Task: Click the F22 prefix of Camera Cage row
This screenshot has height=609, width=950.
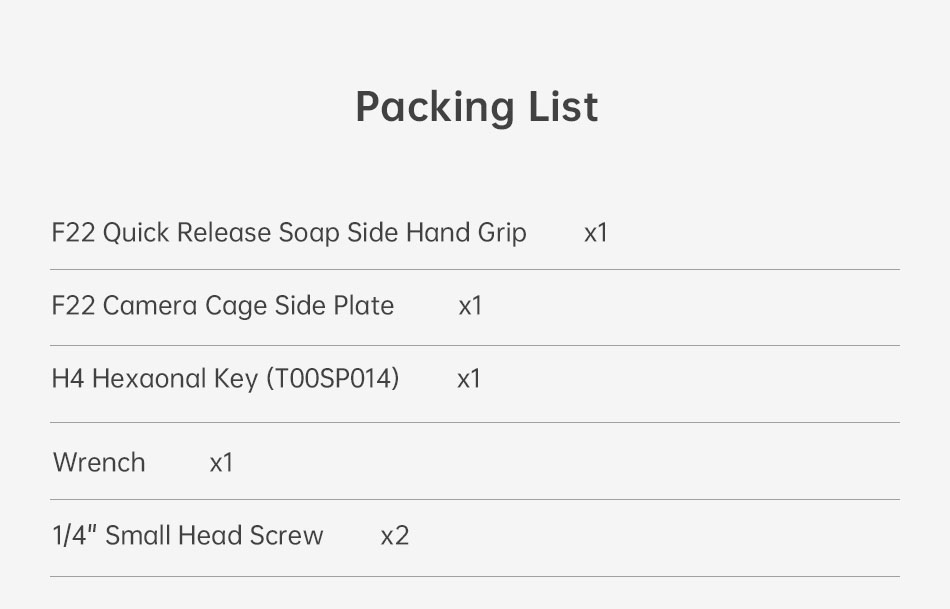Action: tap(72, 306)
